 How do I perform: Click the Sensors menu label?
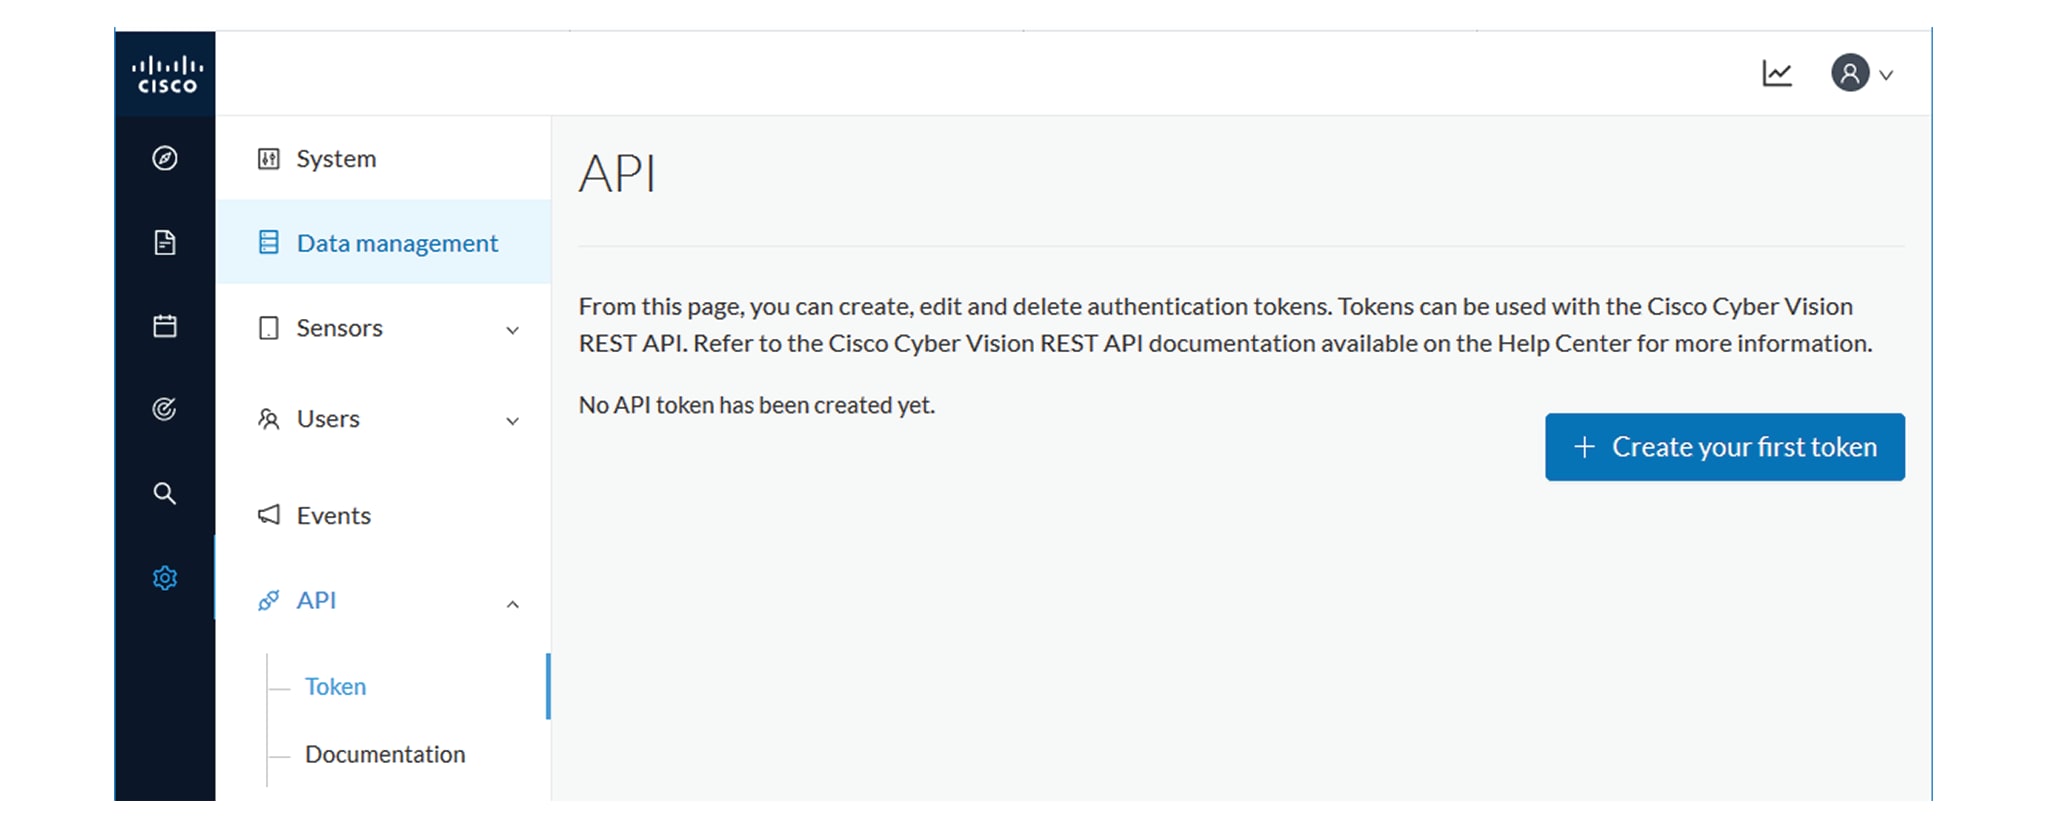(x=339, y=328)
